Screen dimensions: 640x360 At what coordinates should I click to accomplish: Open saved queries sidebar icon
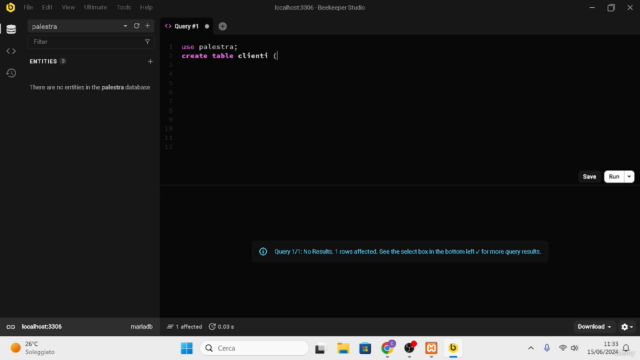click(x=11, y=51)
